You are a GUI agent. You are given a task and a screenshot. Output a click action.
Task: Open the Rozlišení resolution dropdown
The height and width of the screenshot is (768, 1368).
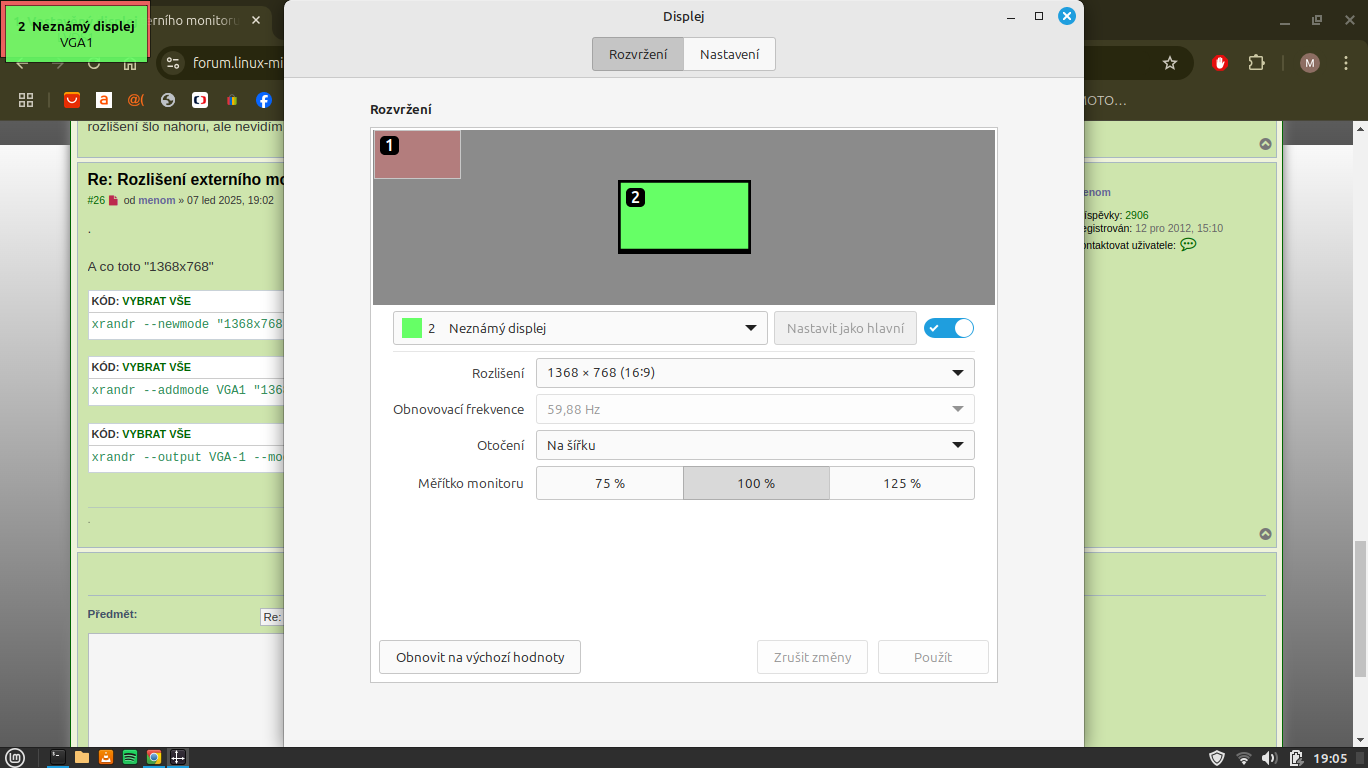tap(755, 373)
